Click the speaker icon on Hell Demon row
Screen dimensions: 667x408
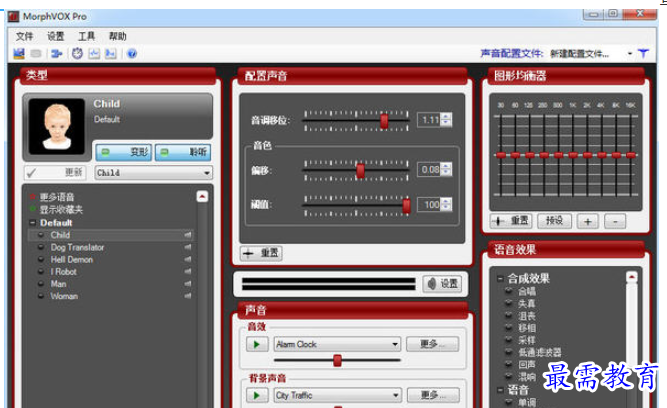click(188, 259)
